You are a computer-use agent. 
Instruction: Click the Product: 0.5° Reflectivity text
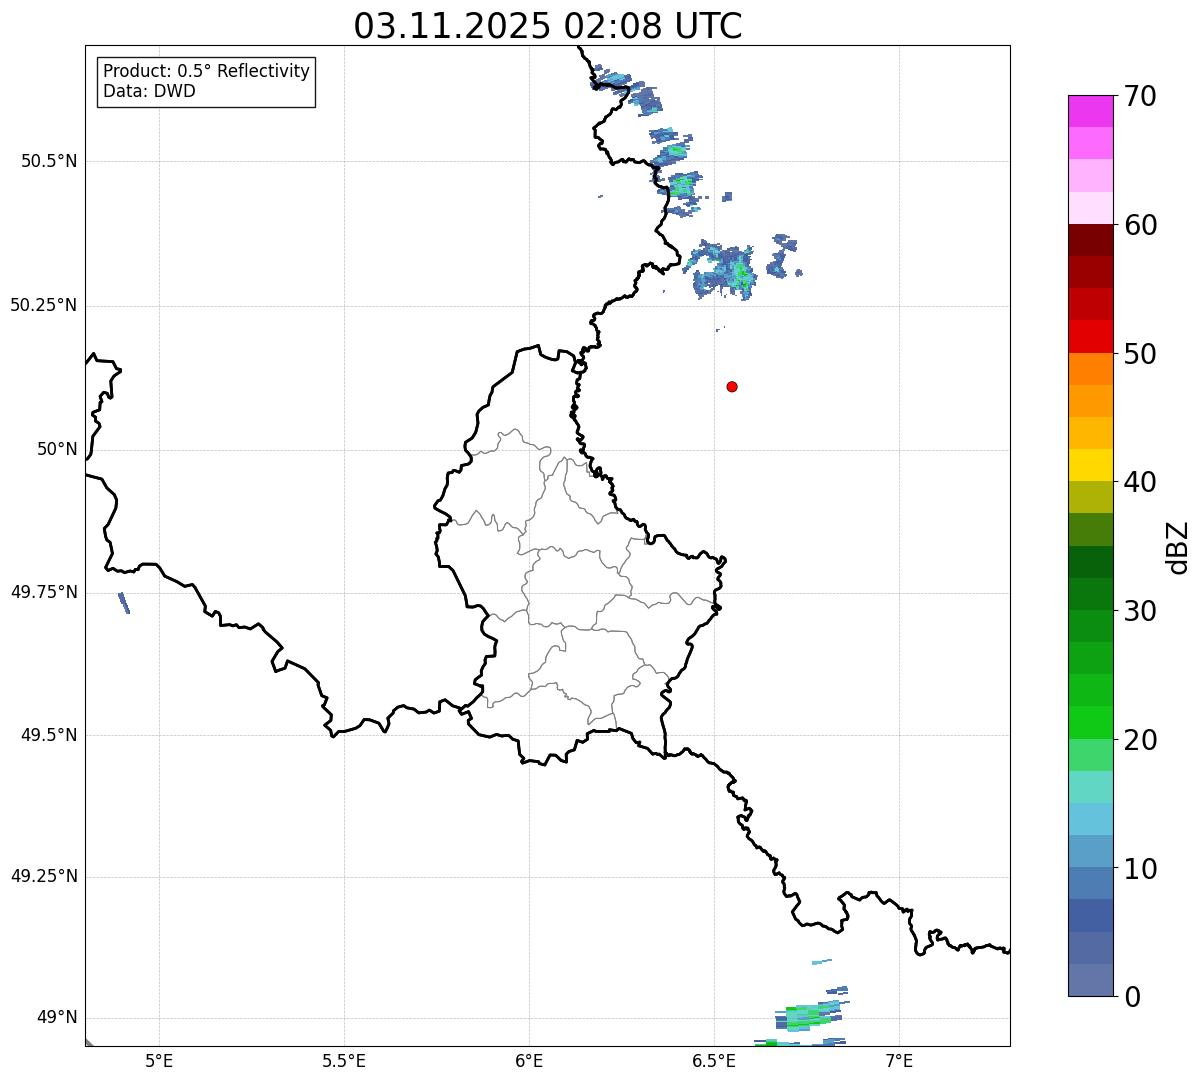206,72
